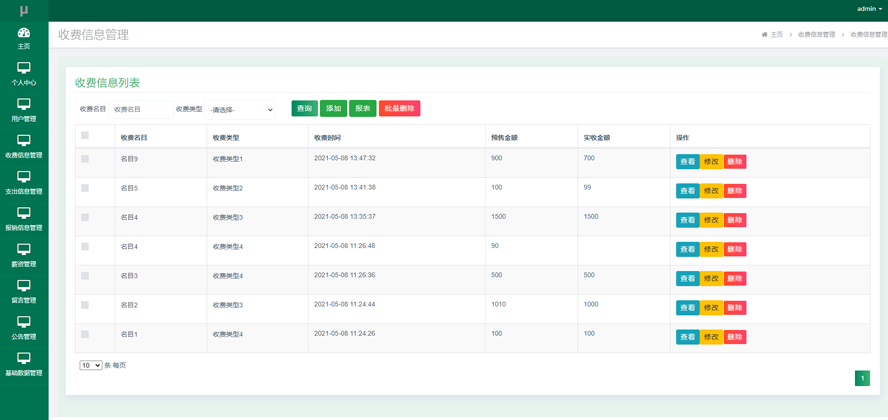This screenshot has height=420, width=888.
Task: Click the 个人中心 monitor icon
Action: pos(23,69)
